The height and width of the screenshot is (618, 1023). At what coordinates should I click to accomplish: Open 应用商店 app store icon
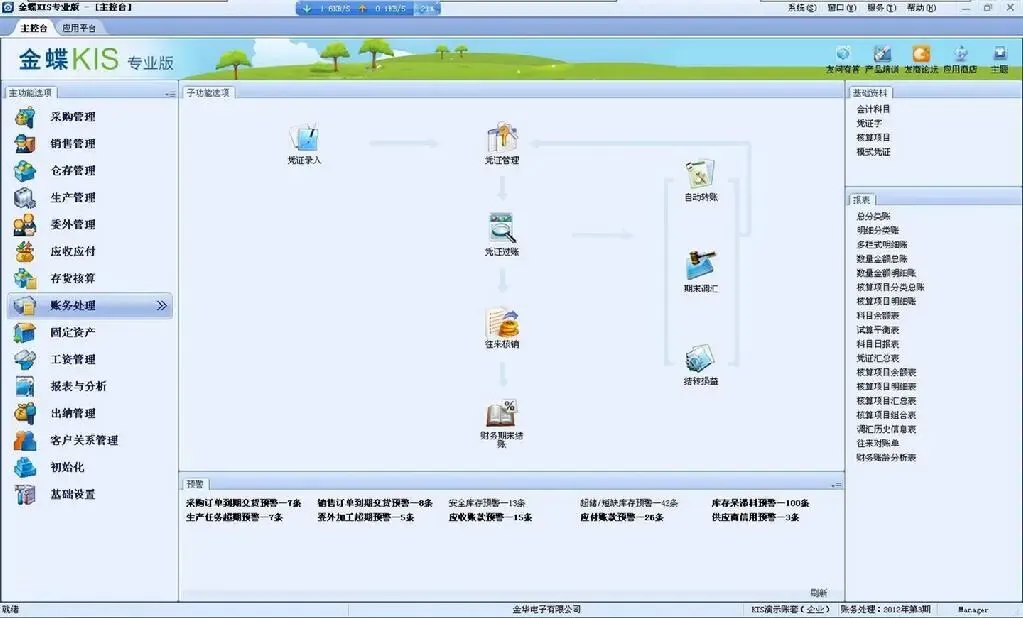point(960,54)
